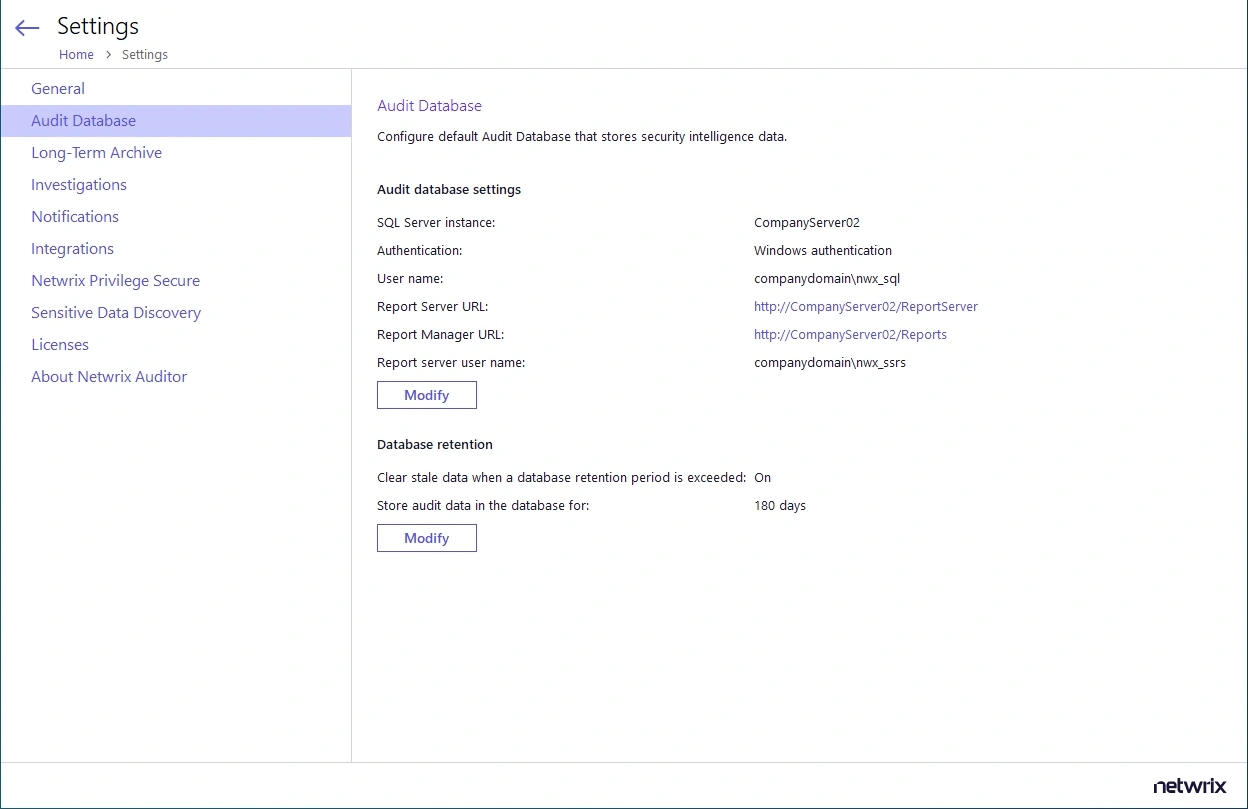The height and width of the screenshot is (809, 1248).
Task: Click the back arrow icon
Action: 26,27
